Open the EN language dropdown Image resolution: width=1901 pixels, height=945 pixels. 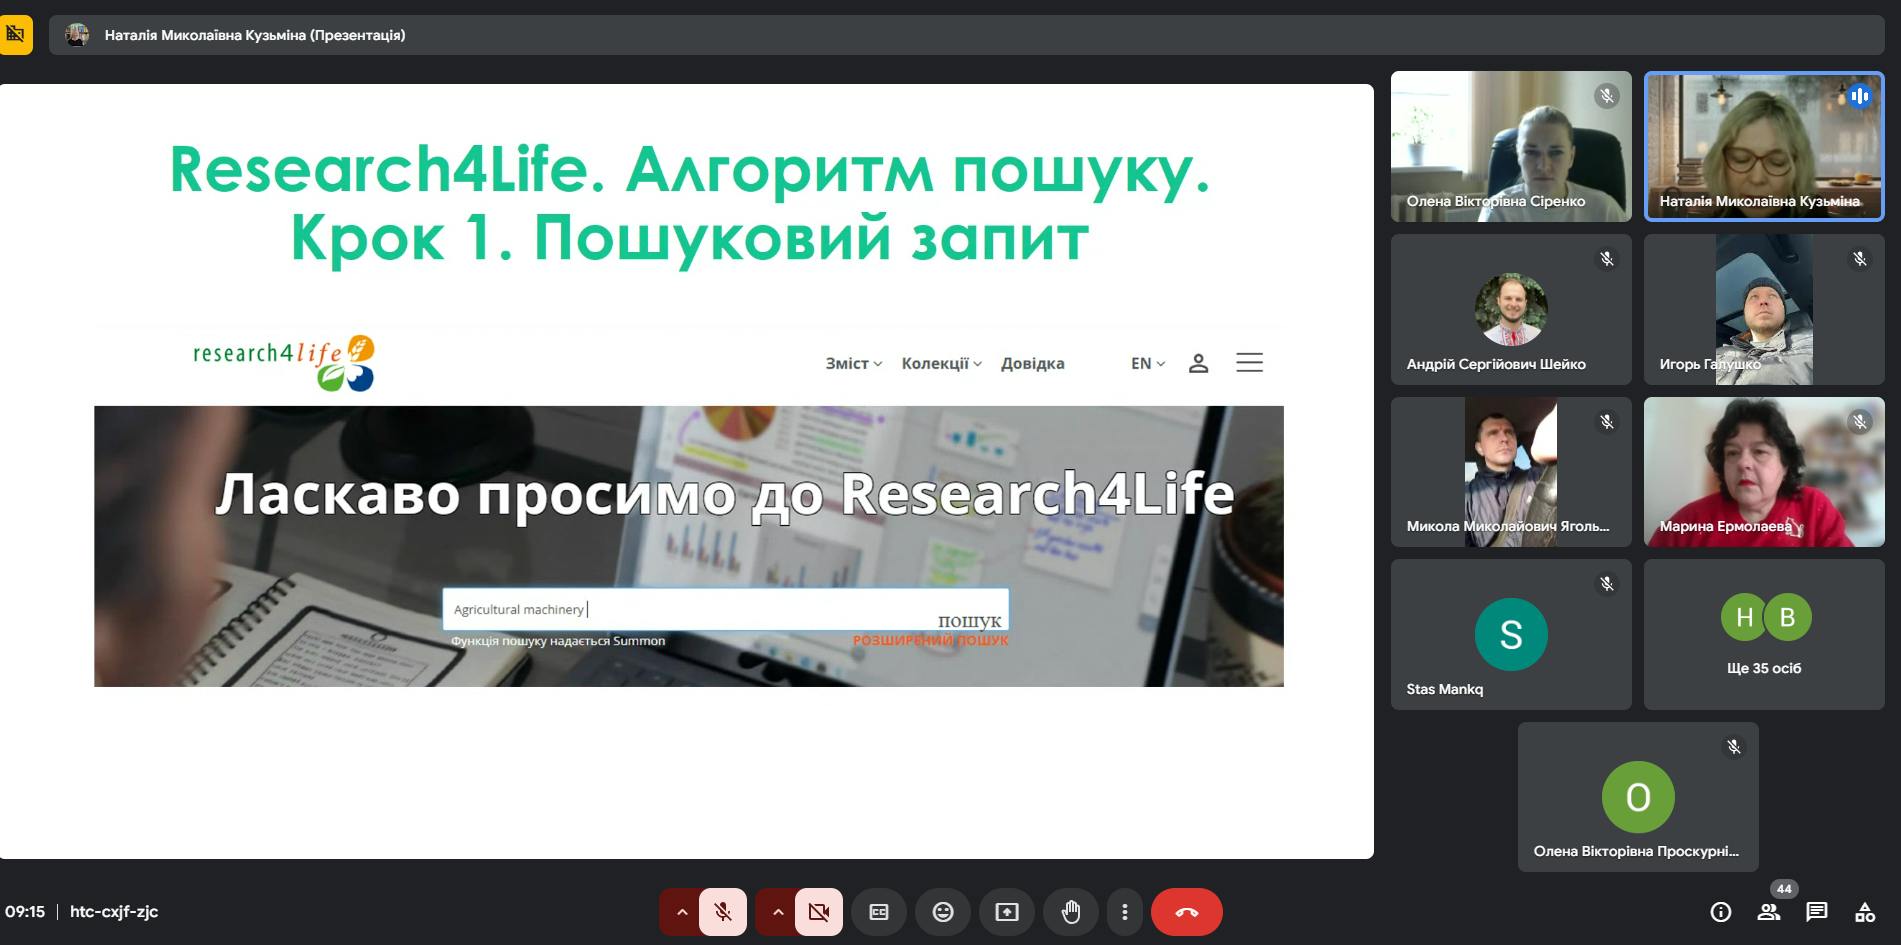pos(1148,364)
